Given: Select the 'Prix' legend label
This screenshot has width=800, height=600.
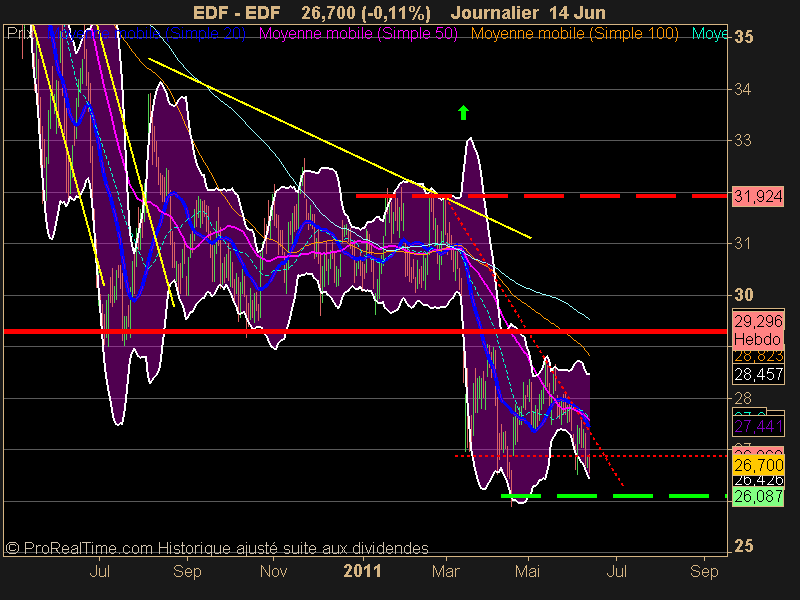Looking at the screenshot, I should pyautogui.click(x=20, y=34).
